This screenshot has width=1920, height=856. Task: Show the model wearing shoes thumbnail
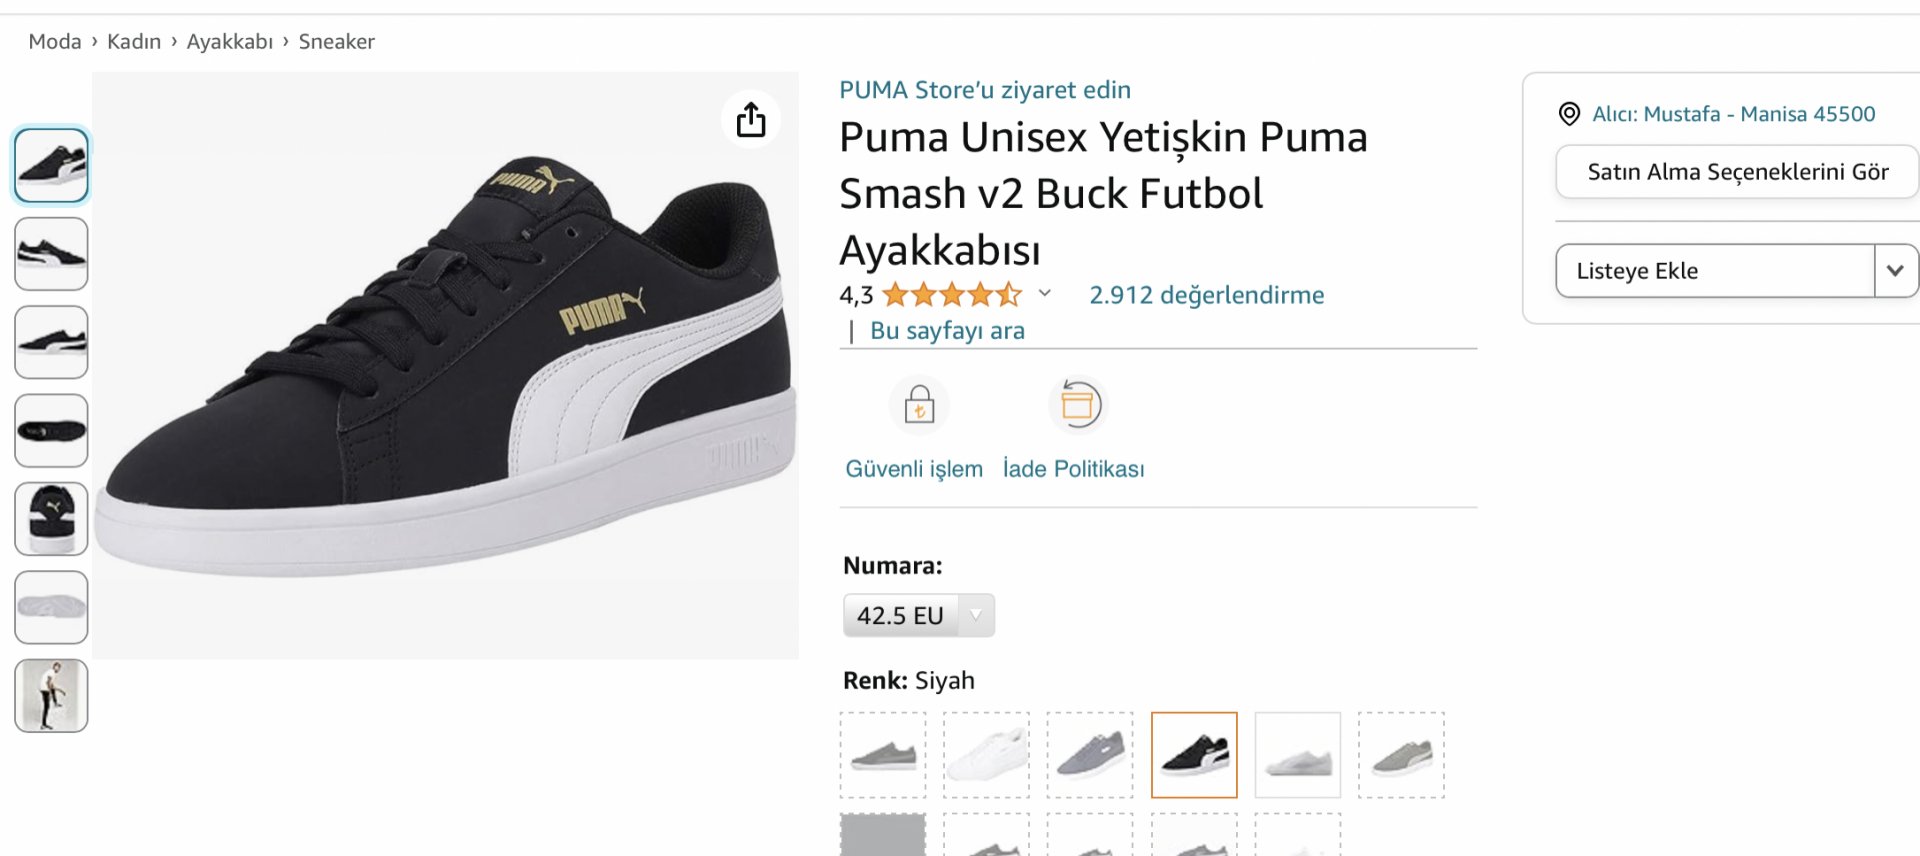tap(51, 695)
